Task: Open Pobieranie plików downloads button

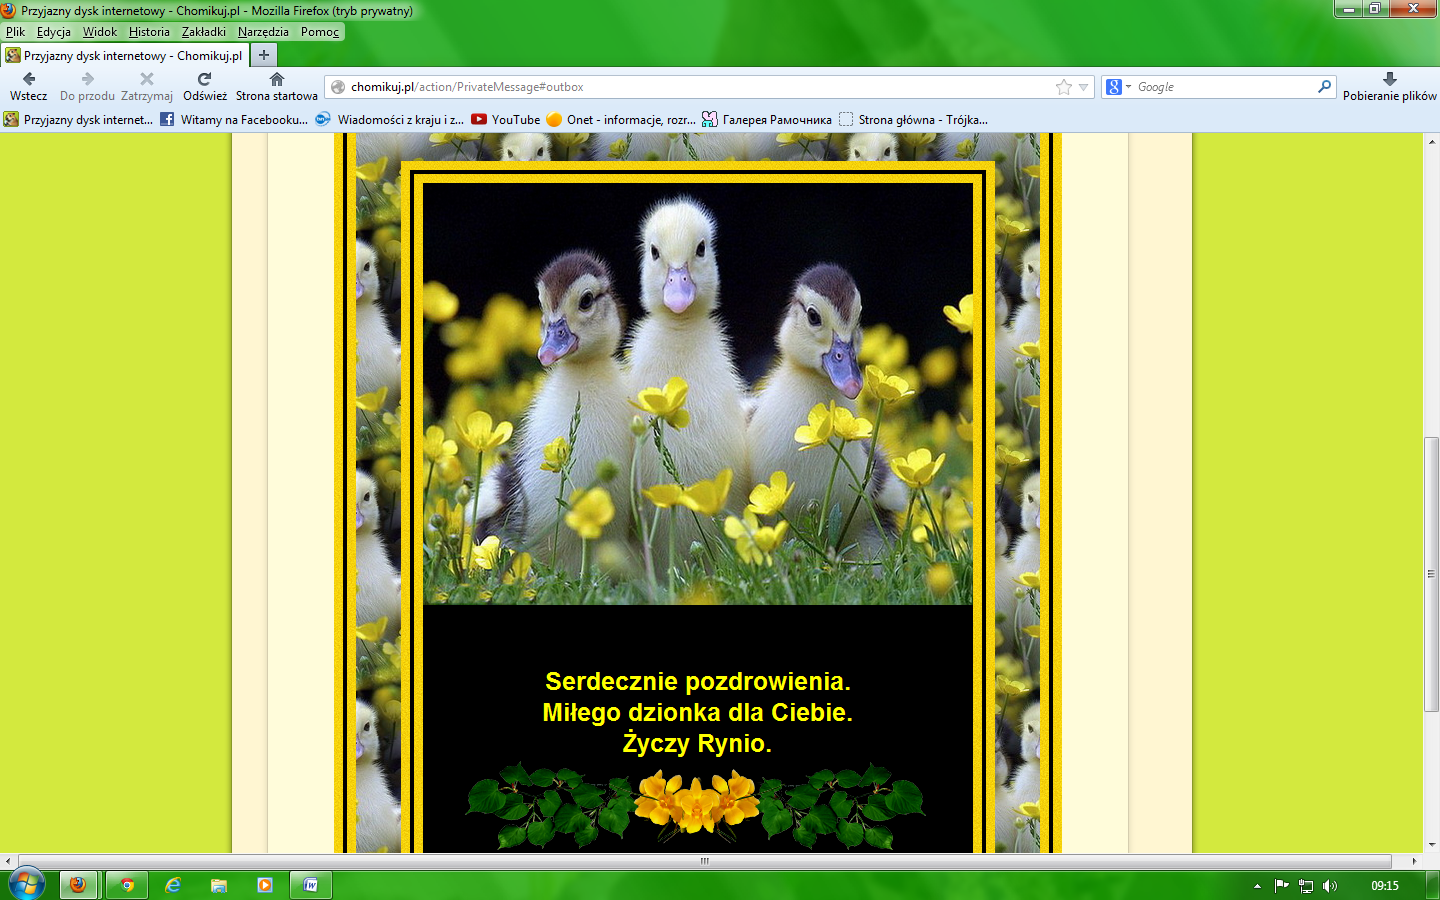Action: coord(1389,86)
